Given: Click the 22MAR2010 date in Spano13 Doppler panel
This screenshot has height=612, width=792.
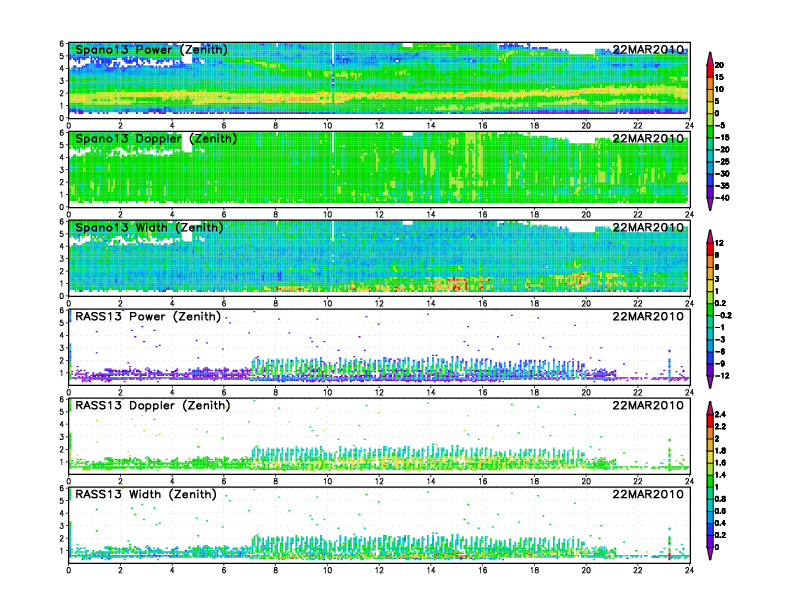Looking at the screenshot, I should [648, 138].
